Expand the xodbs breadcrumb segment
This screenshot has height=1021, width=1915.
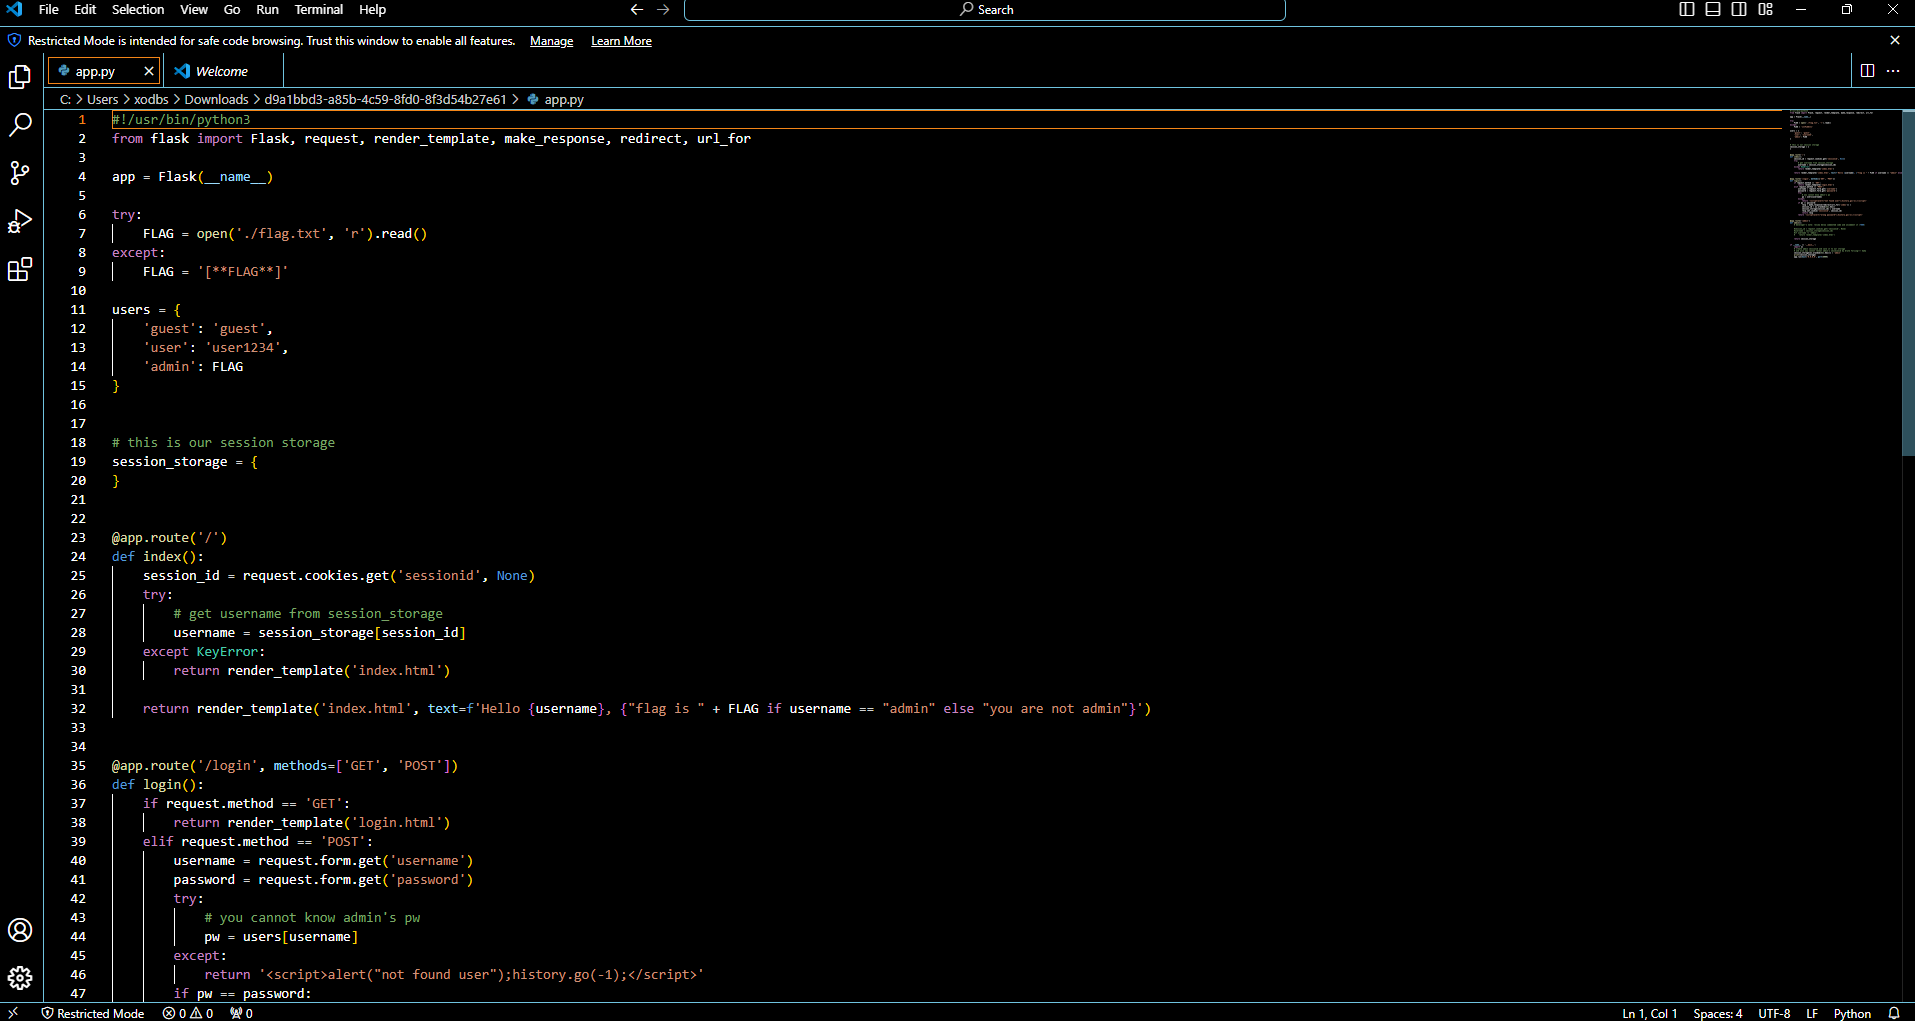click(151, 99)
